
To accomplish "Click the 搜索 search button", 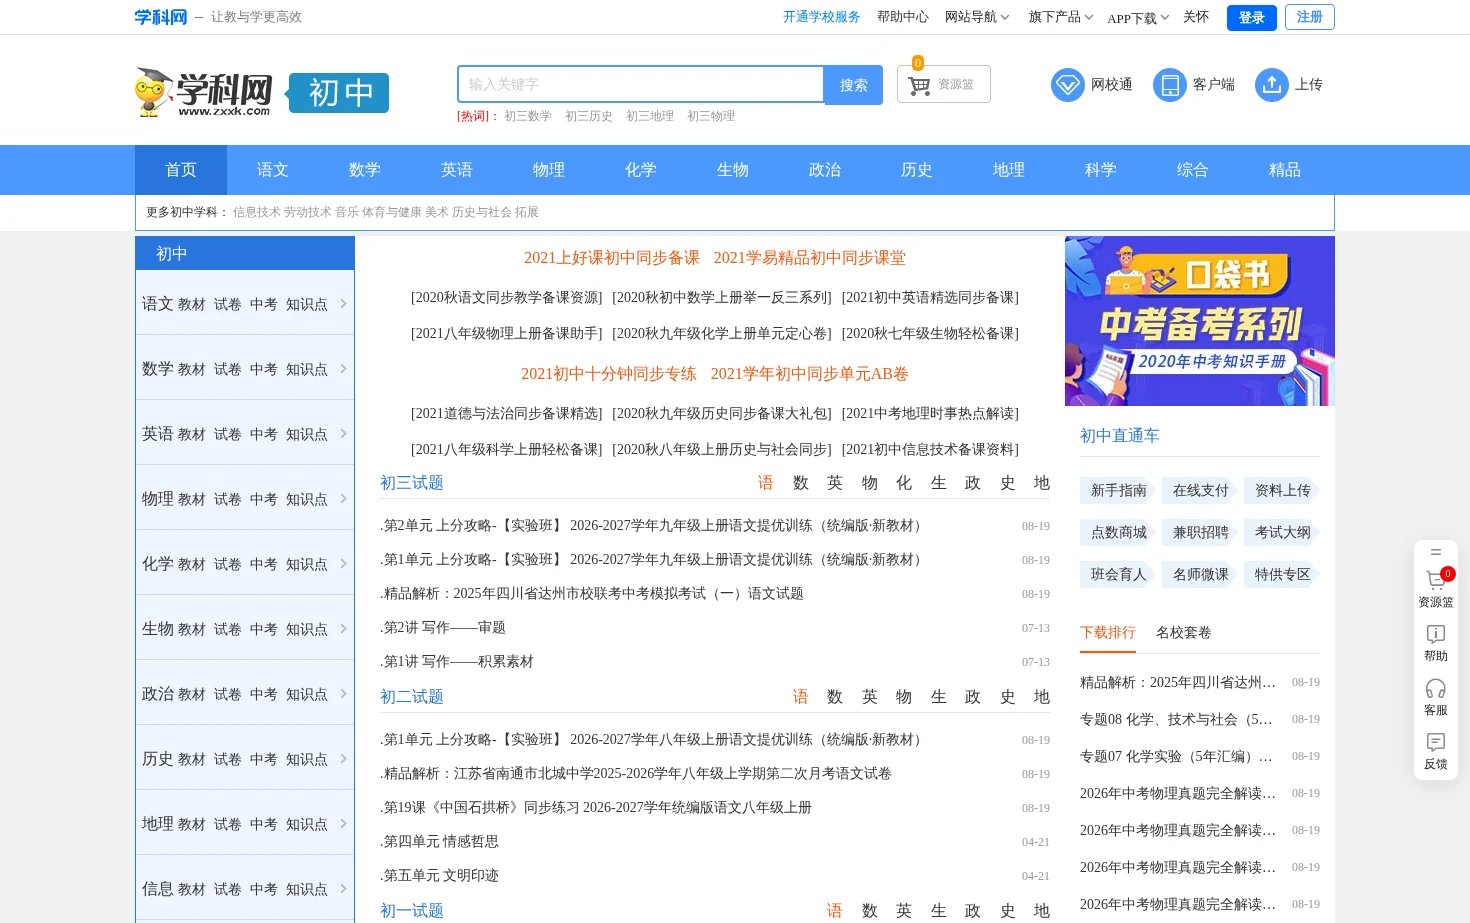I will (854, 85).
